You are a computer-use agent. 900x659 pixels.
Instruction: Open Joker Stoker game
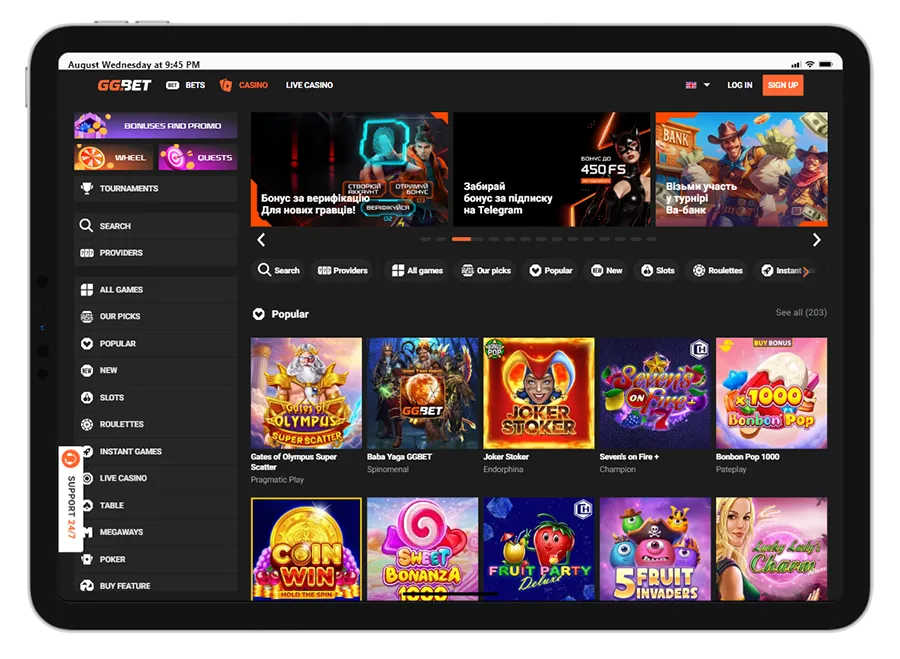[x=539, y=393]
